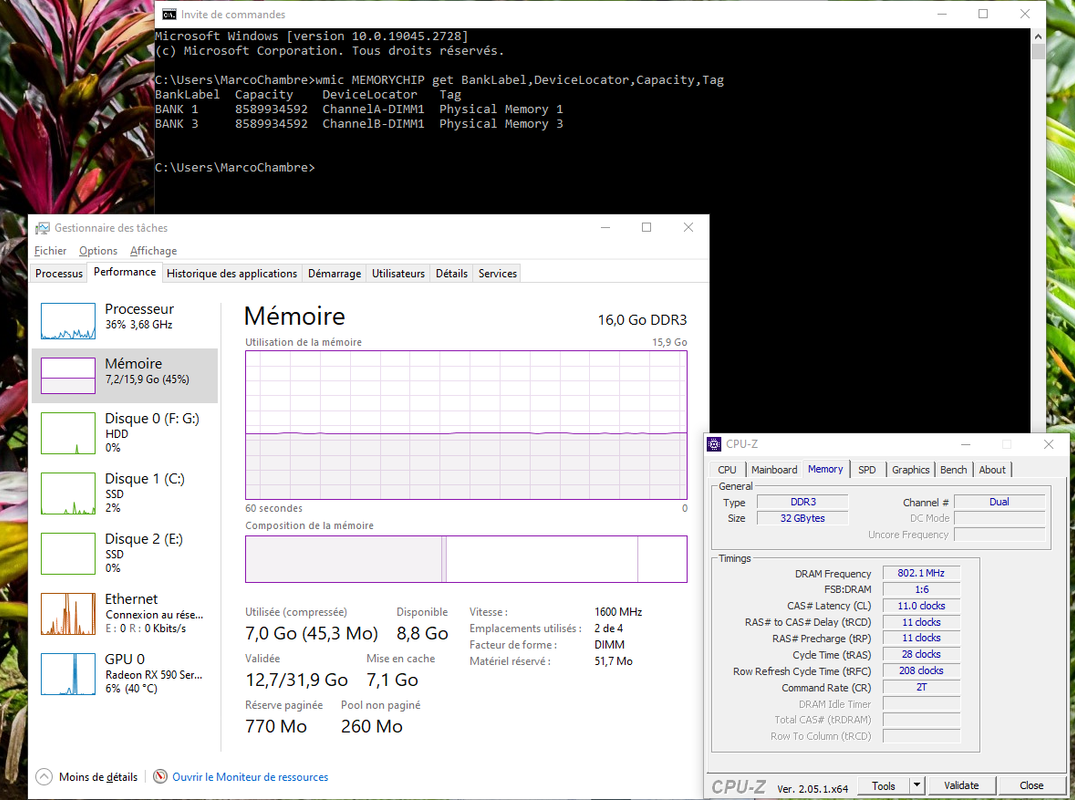The height and width of the screenshot is (800, 1075).
Task: Click the Cycle Time 28 clocks value
Action: pos(921,654)
